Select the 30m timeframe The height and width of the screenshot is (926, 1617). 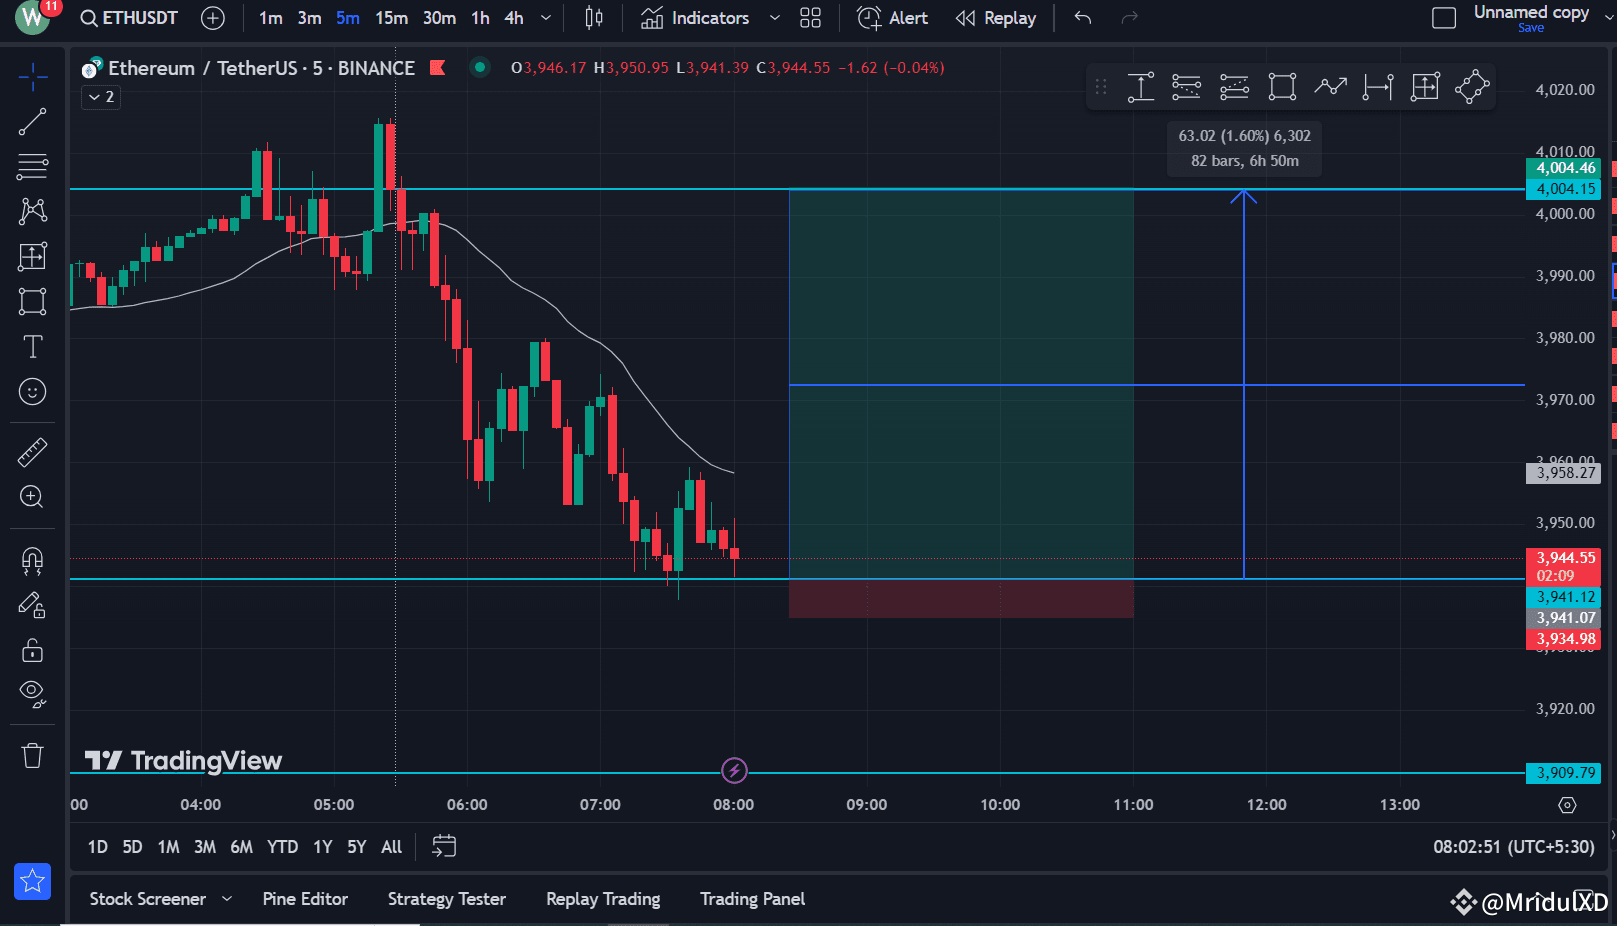click(x=439, y=18)
